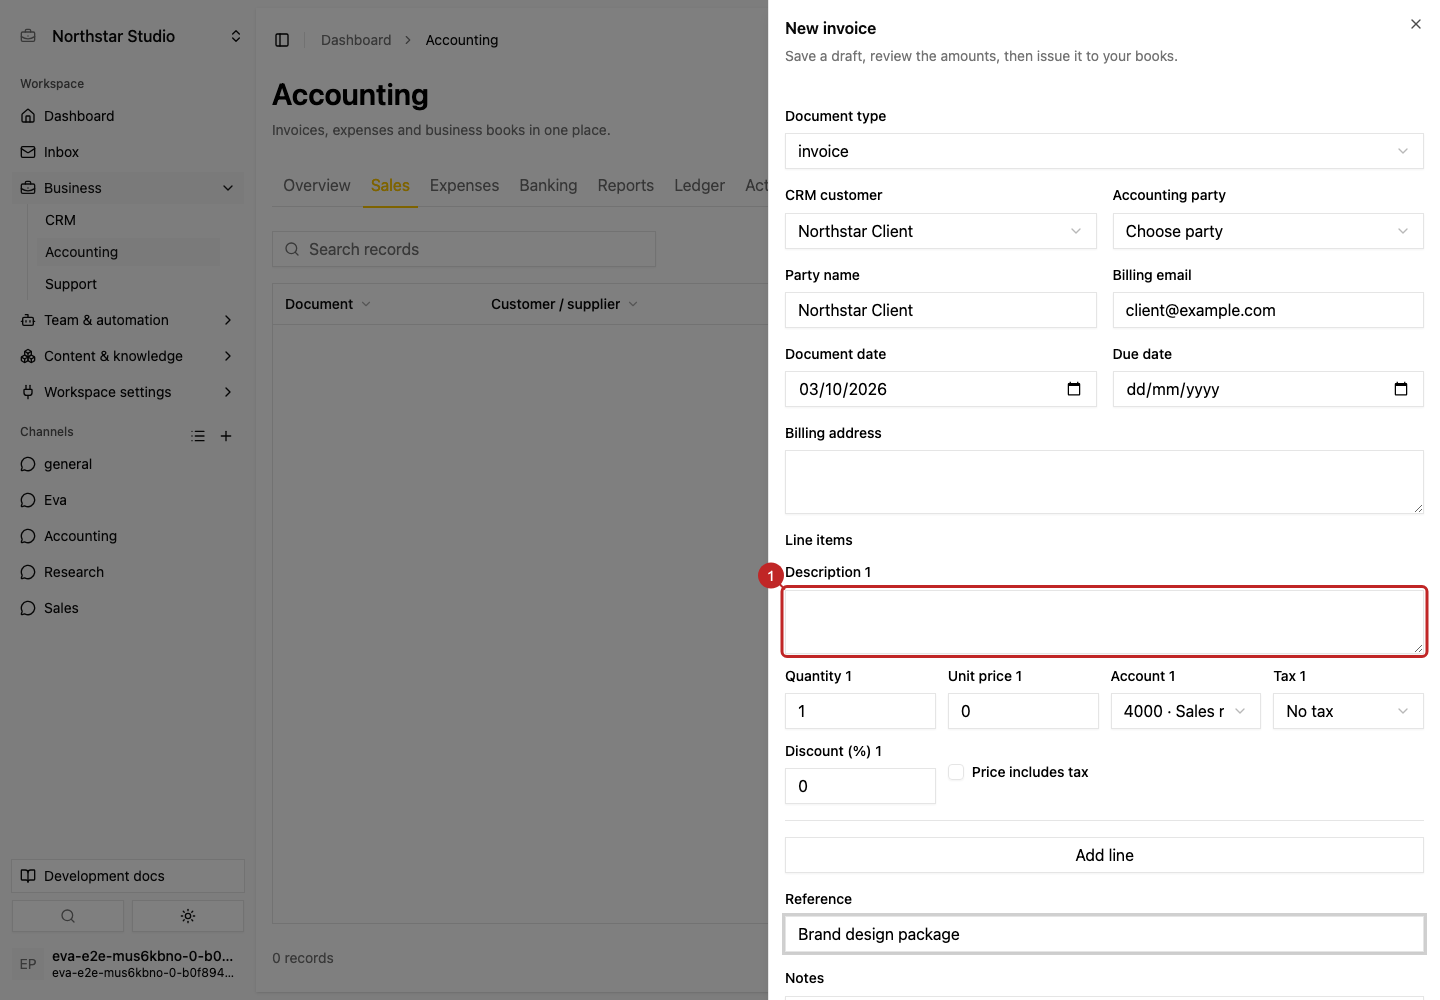
Task: Click the general channel chat icon
Action: click(x=28, y=464)
